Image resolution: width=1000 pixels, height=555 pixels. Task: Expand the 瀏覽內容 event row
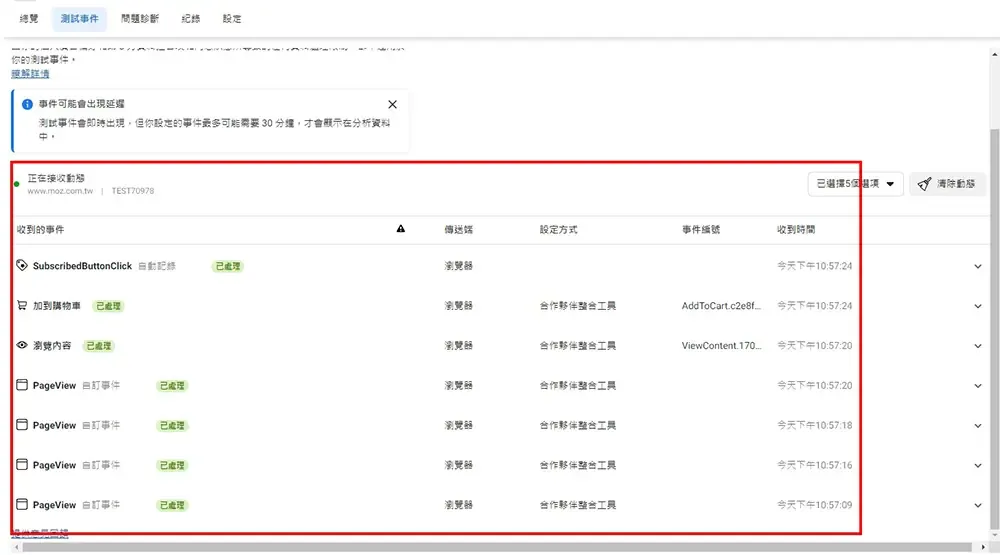coord(978,346)
